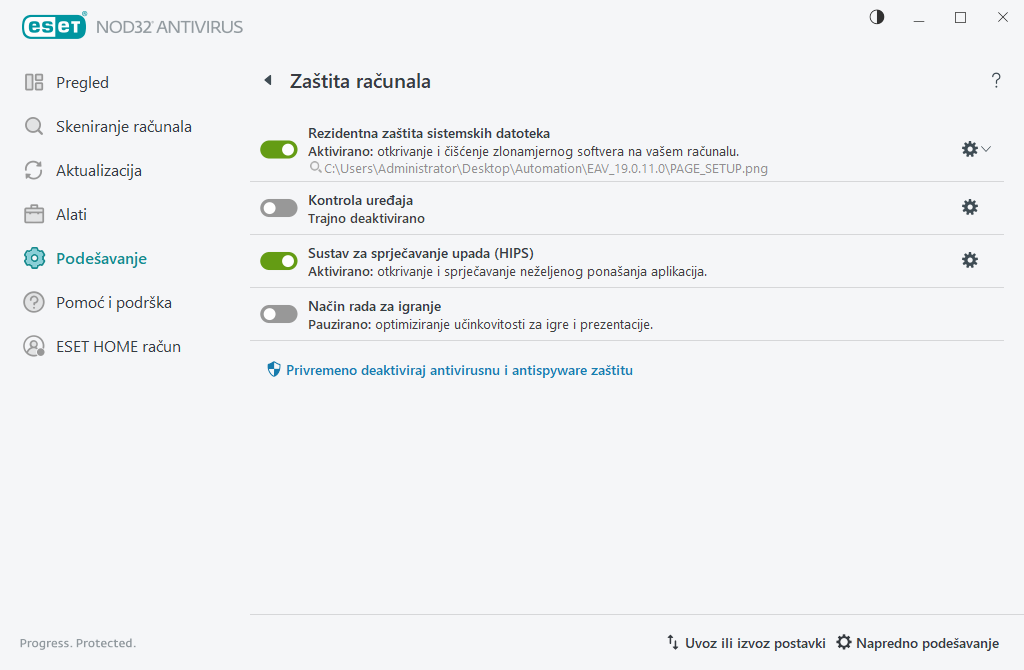The image size is (1024, 670).
Task: Open Pomoć i podrška question icon
Action: point(33,302)
